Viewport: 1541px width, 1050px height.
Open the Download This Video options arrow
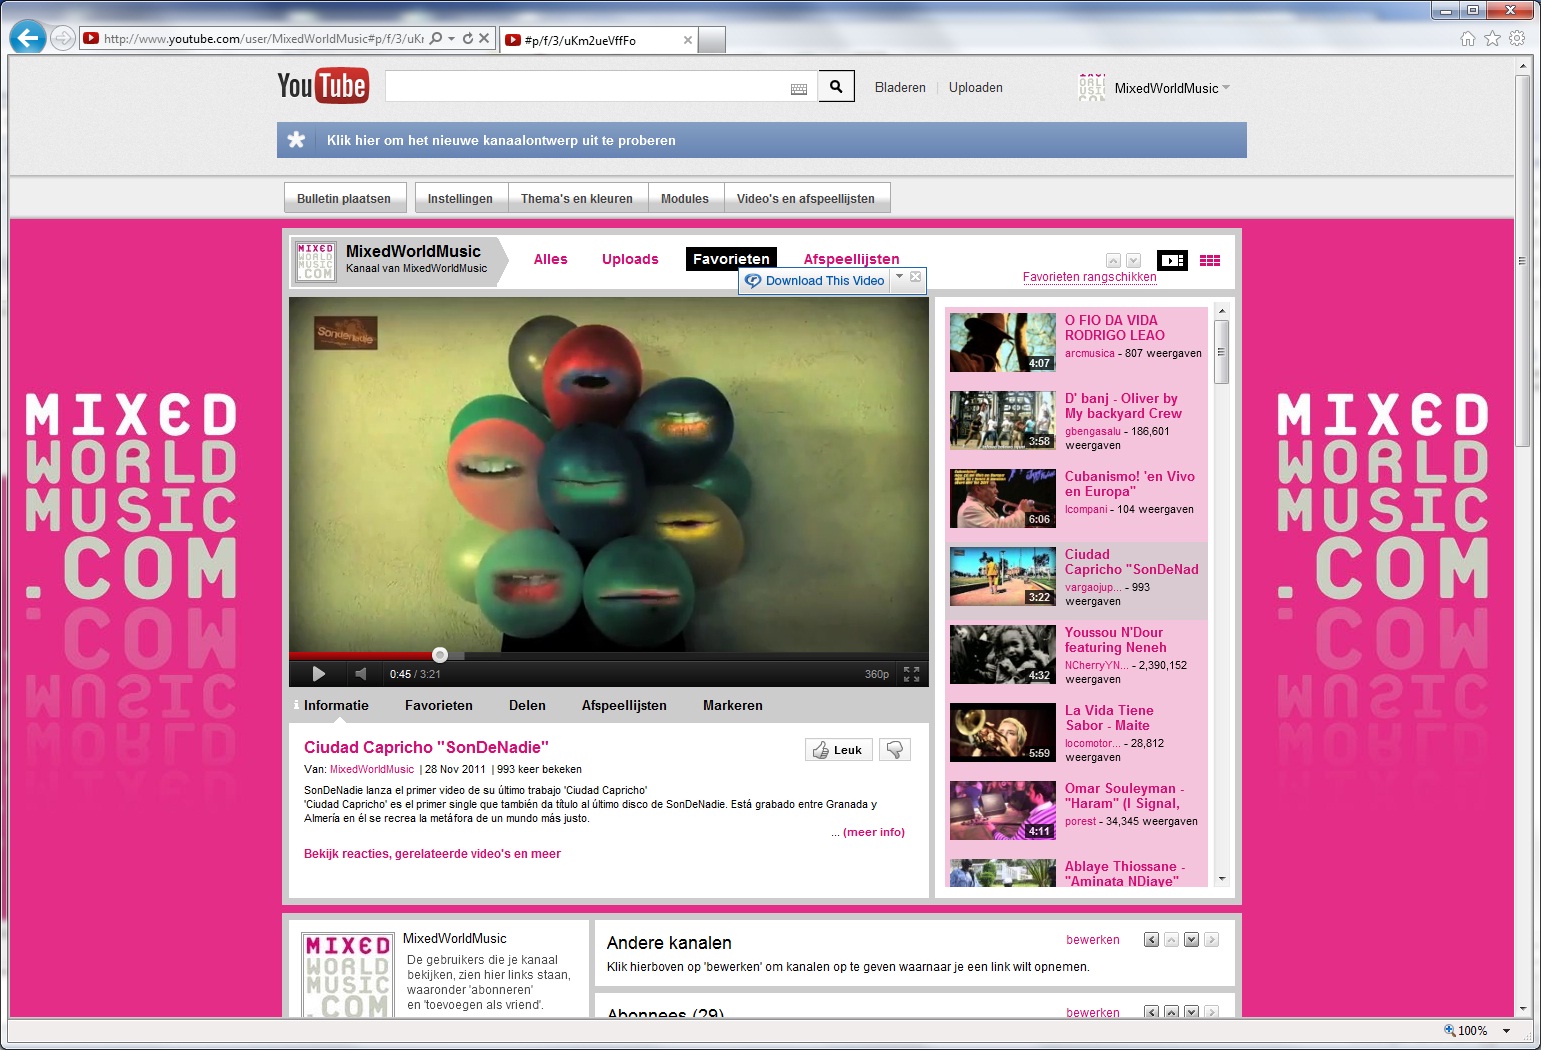899,276
